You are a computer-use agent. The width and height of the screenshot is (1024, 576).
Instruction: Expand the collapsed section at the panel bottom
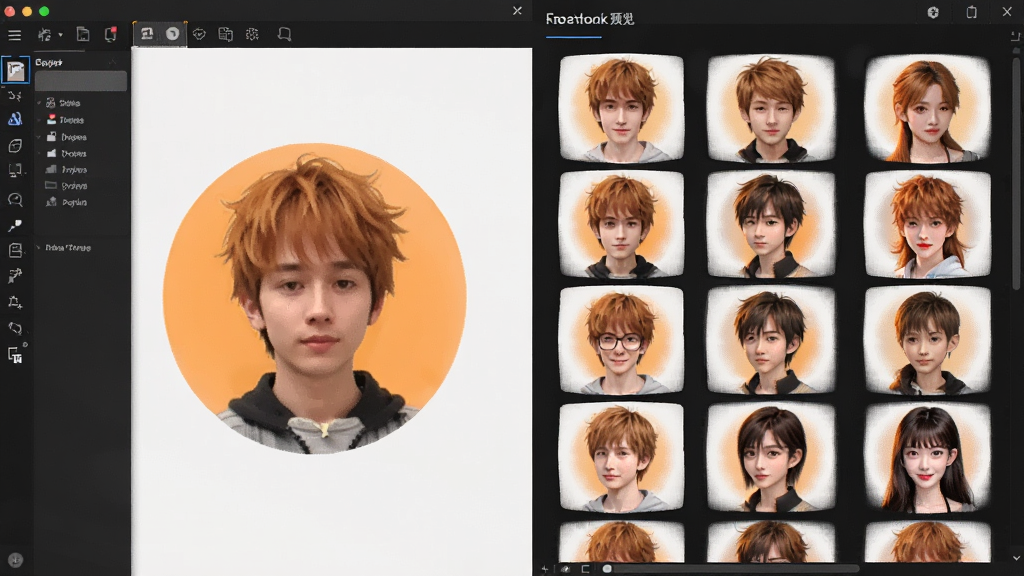[39, 248]
